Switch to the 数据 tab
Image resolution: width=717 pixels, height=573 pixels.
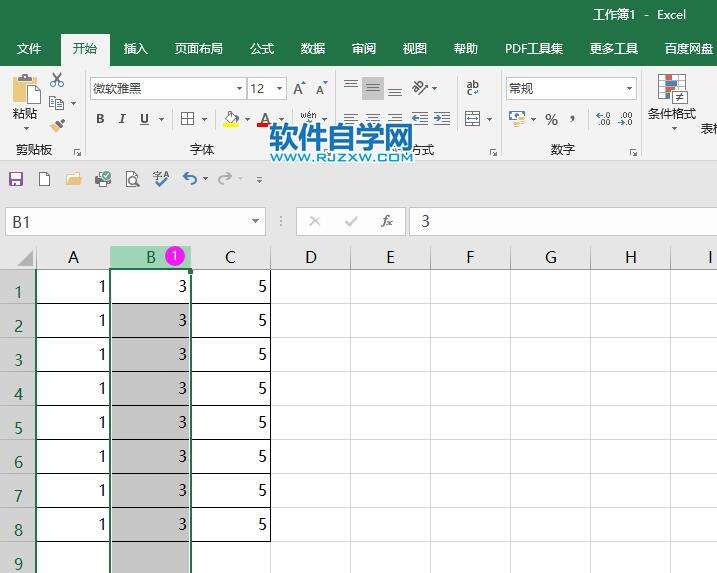click(x=313, y=48)
